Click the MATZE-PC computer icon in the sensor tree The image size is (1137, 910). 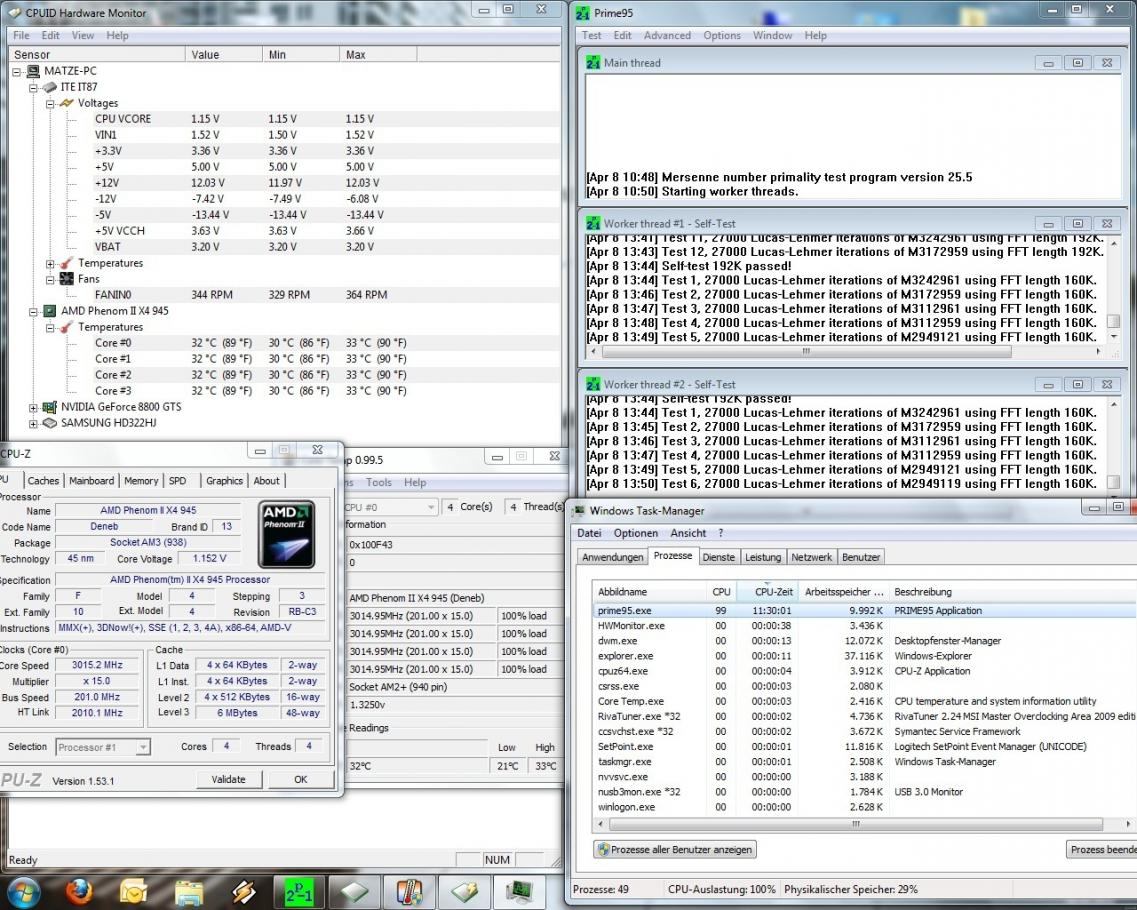pyautogui.click(x=33, y=71)
